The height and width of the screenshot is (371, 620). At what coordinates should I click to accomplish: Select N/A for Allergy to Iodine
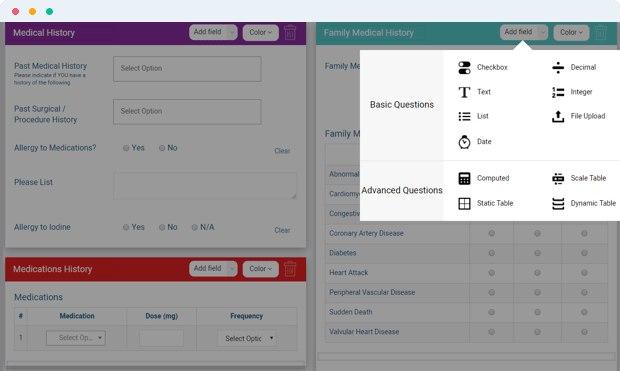click(194, 227)
